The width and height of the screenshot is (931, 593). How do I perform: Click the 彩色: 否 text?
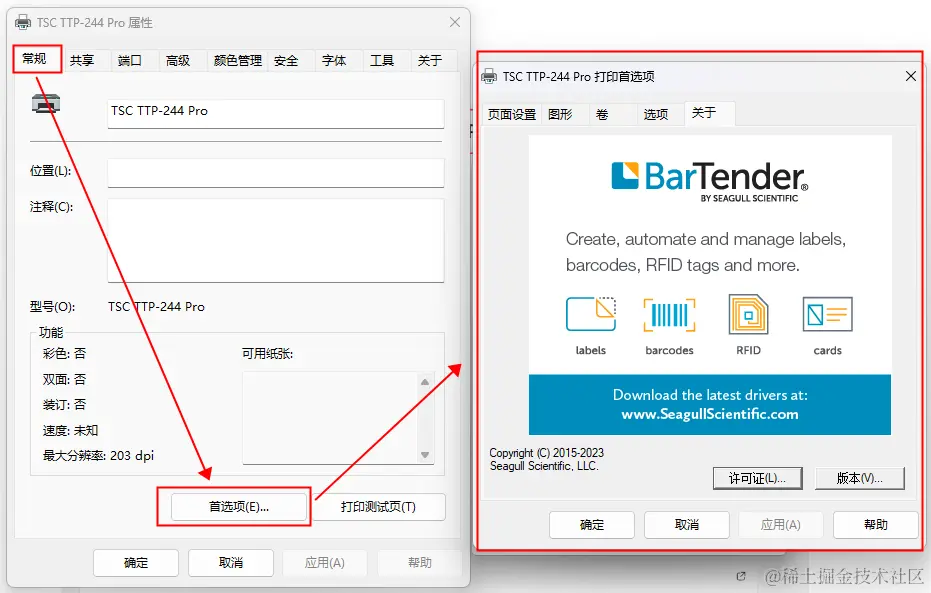[64, 354]
